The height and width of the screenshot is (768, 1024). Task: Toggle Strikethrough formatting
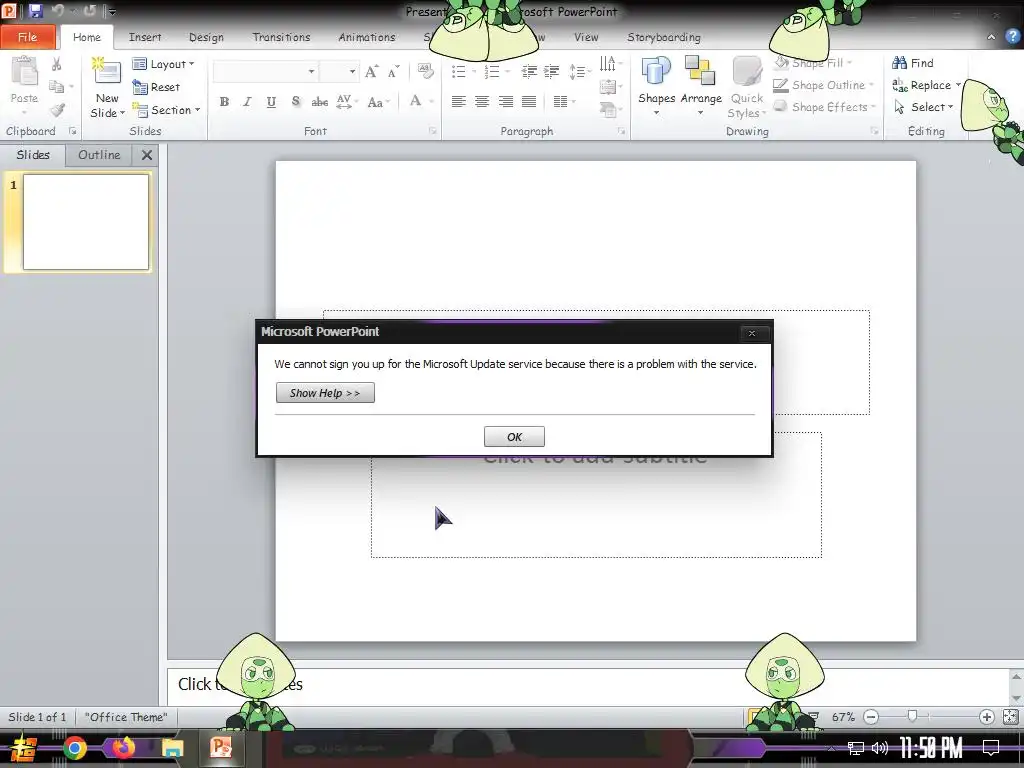pos(319,101)
